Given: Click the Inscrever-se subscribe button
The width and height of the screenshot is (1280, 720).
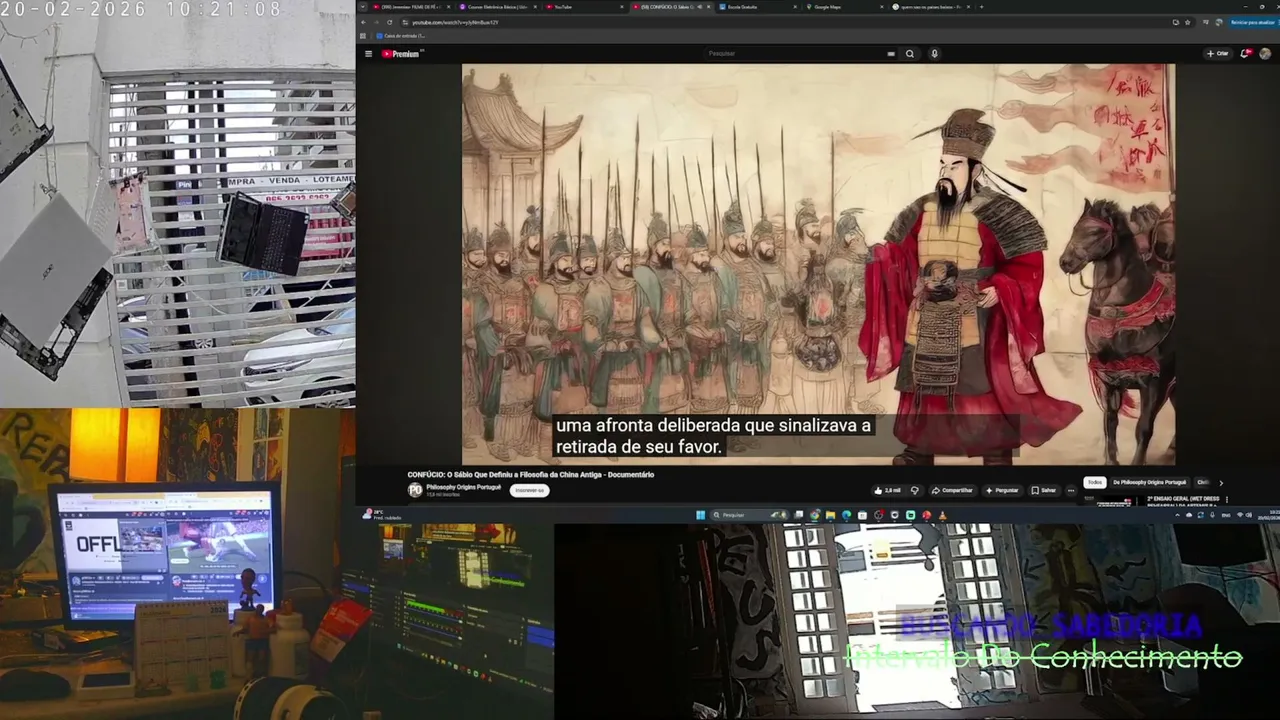Looking at the screenshot, I should [x=528, y=490].
